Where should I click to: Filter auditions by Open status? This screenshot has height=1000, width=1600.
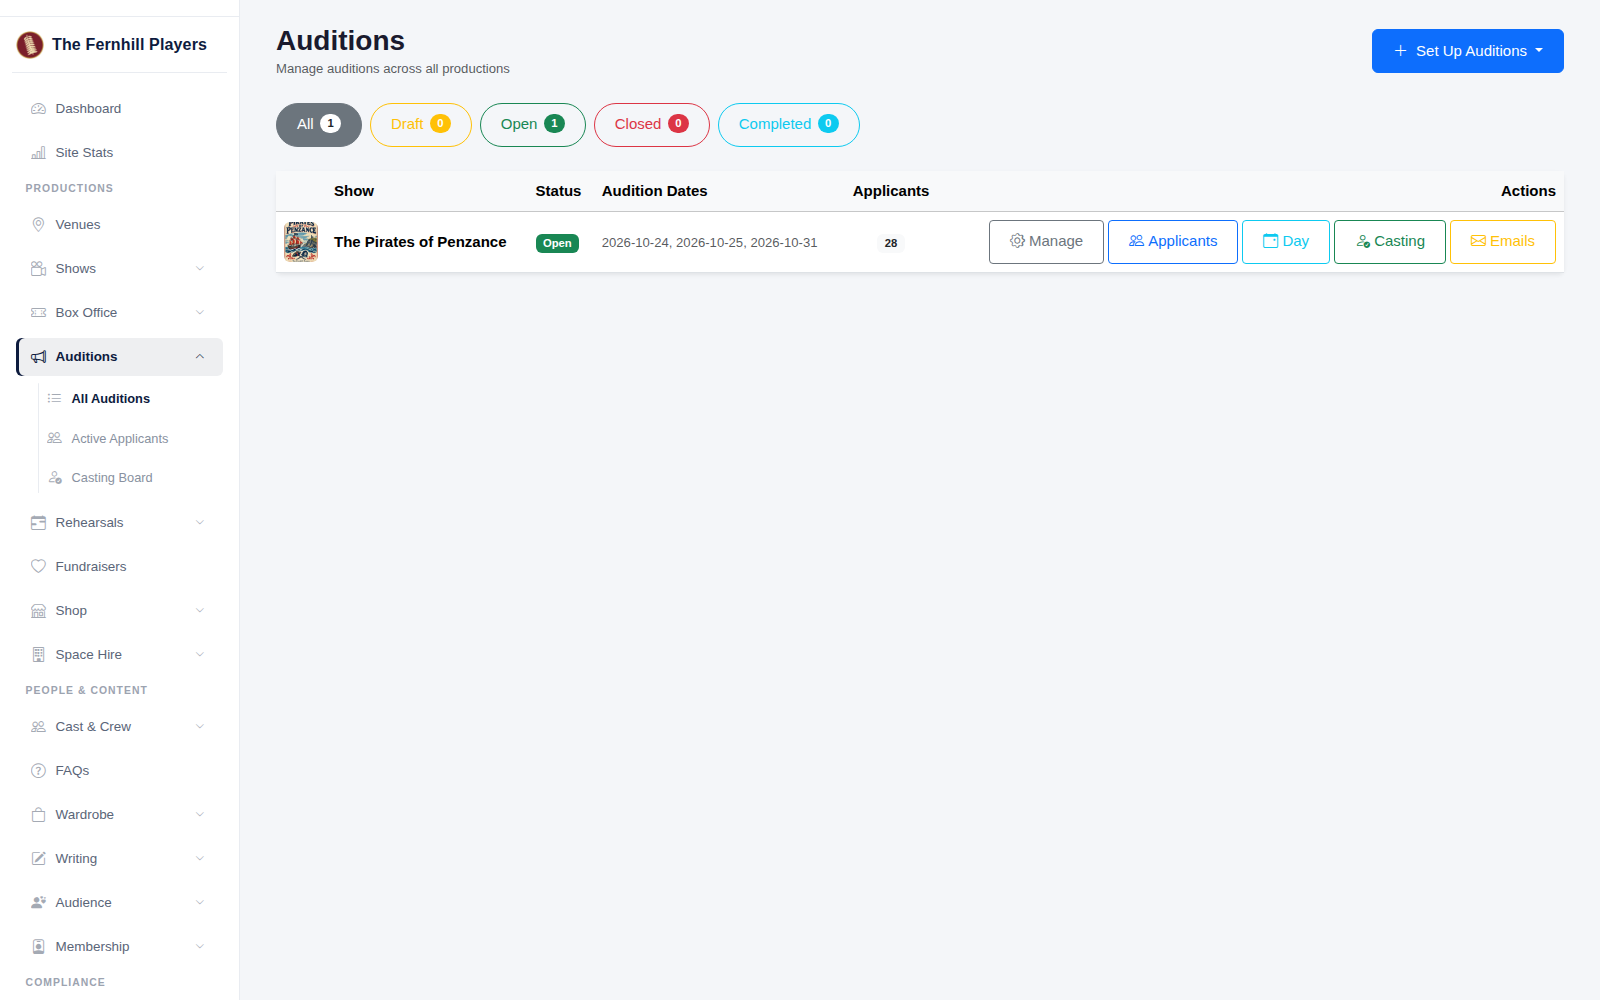[x=532, y=125]
